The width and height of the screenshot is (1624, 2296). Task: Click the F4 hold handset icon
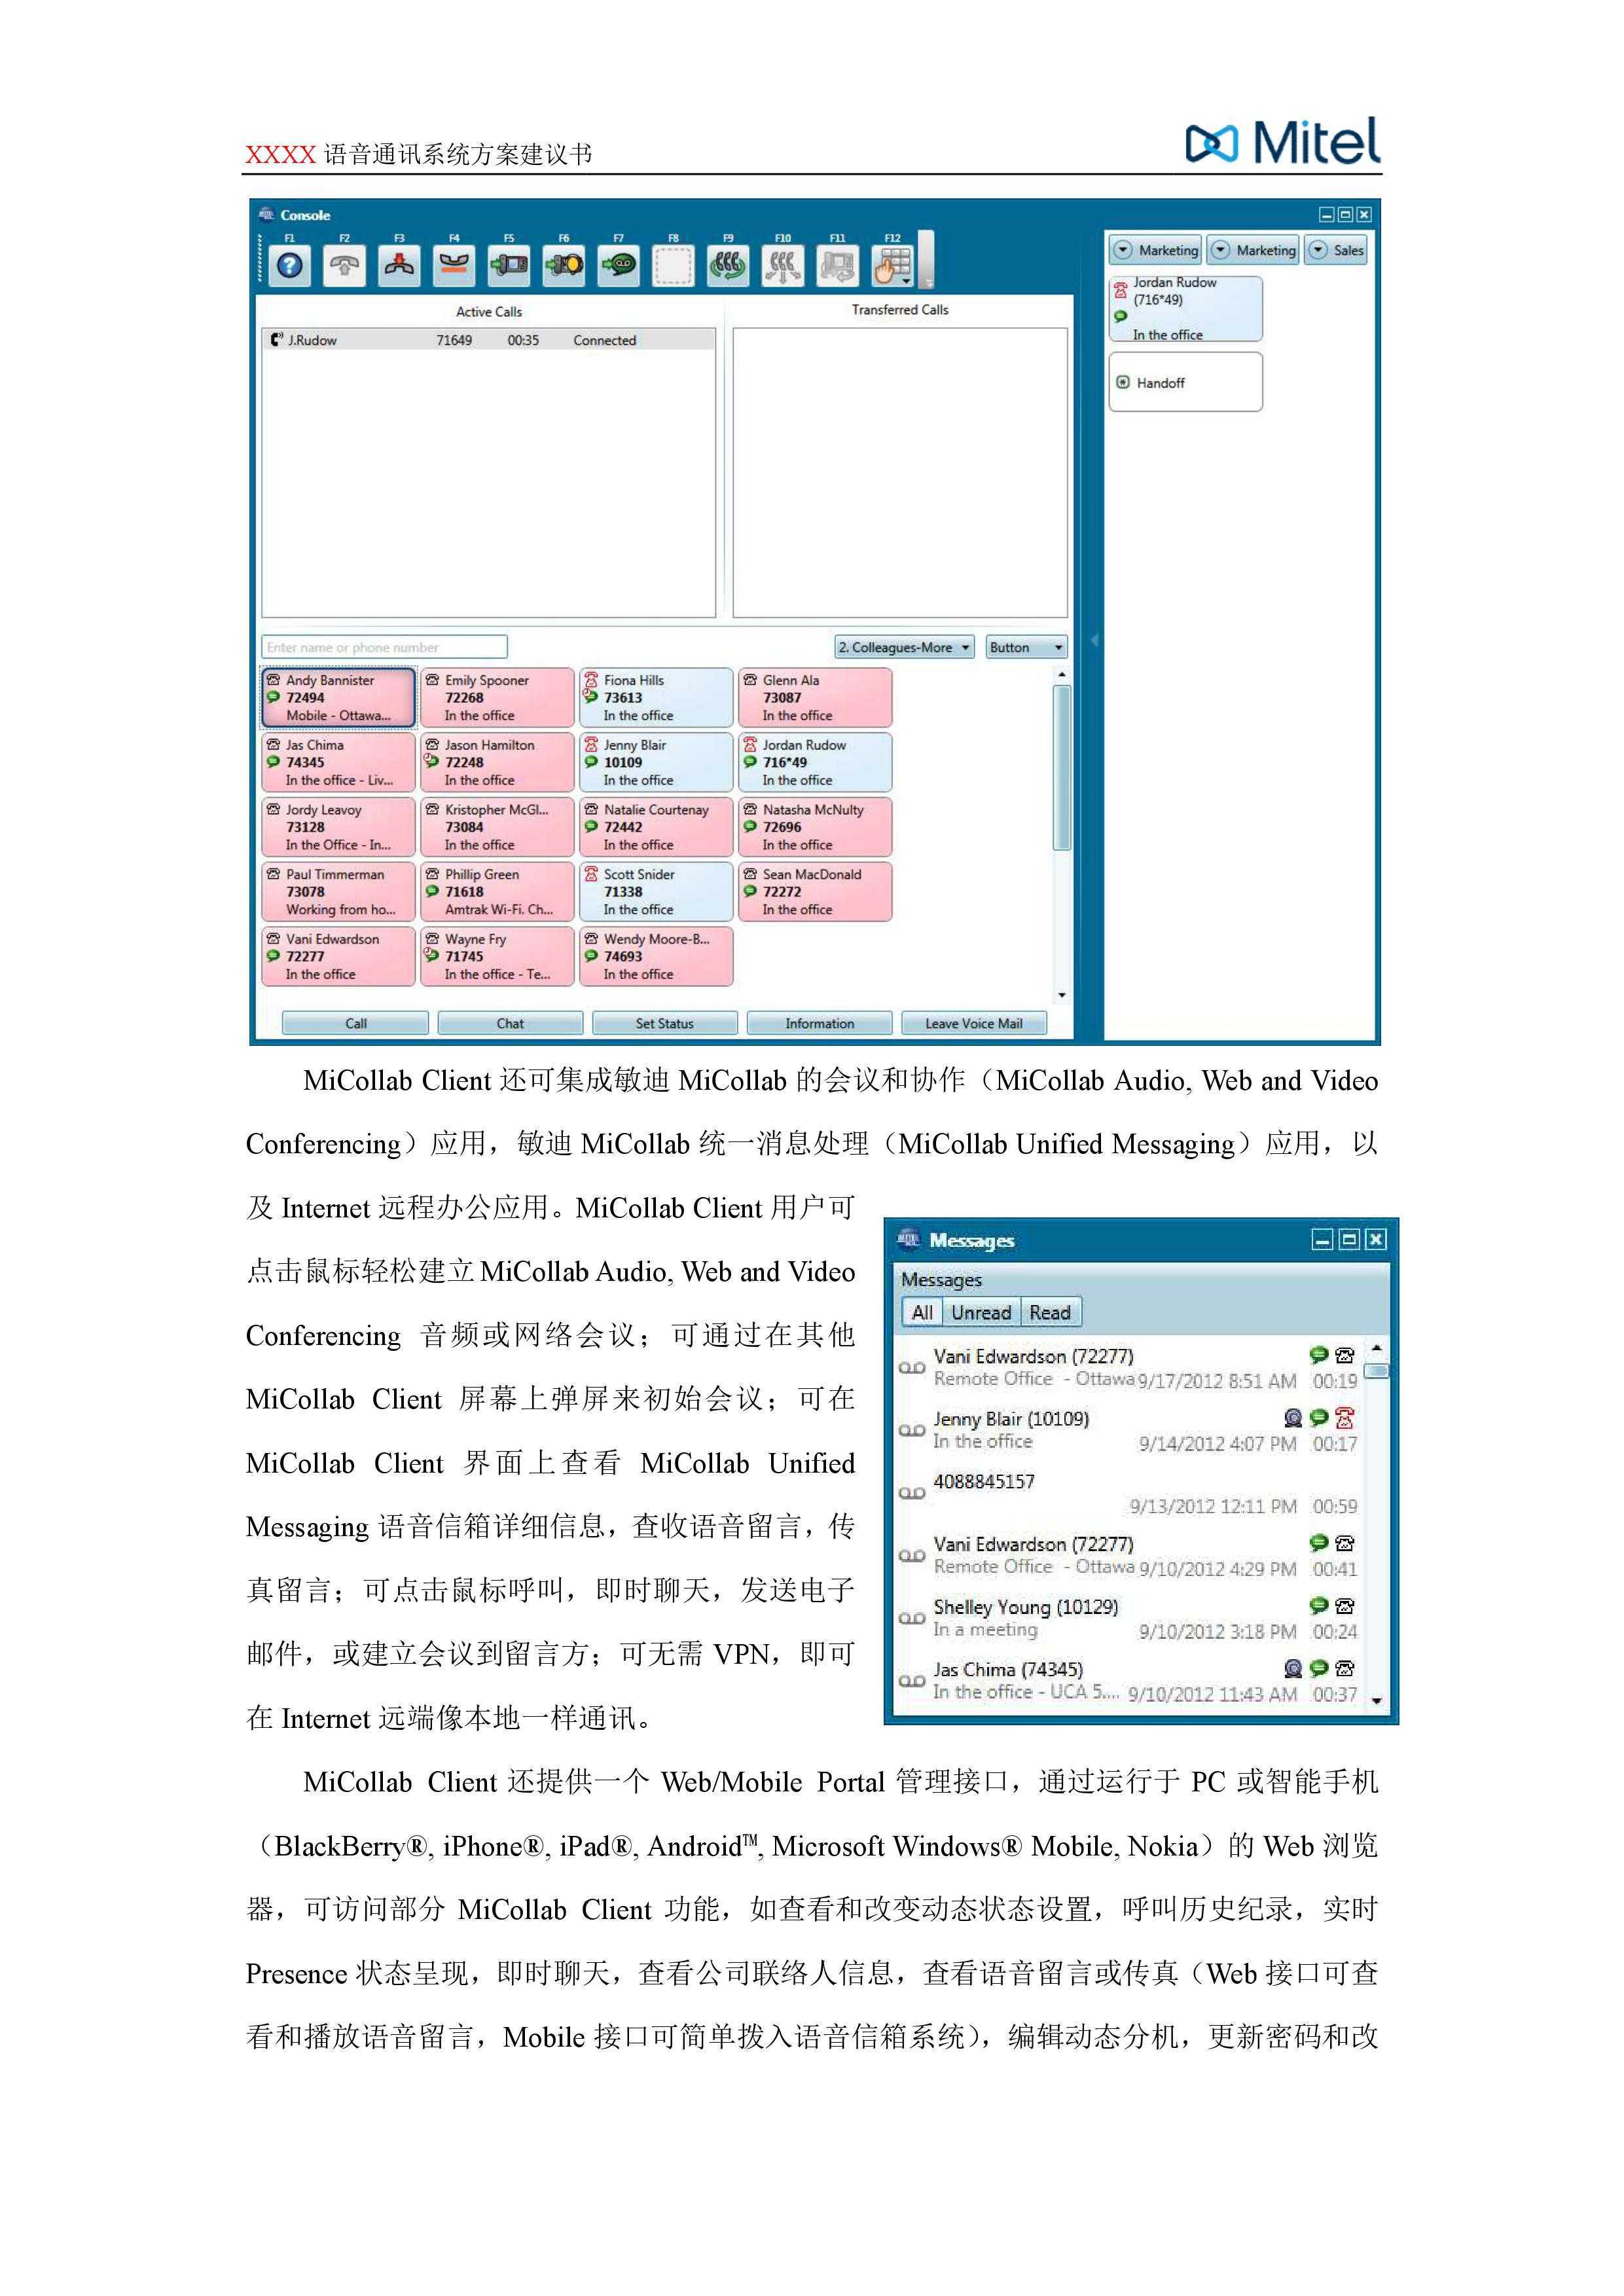454,266
